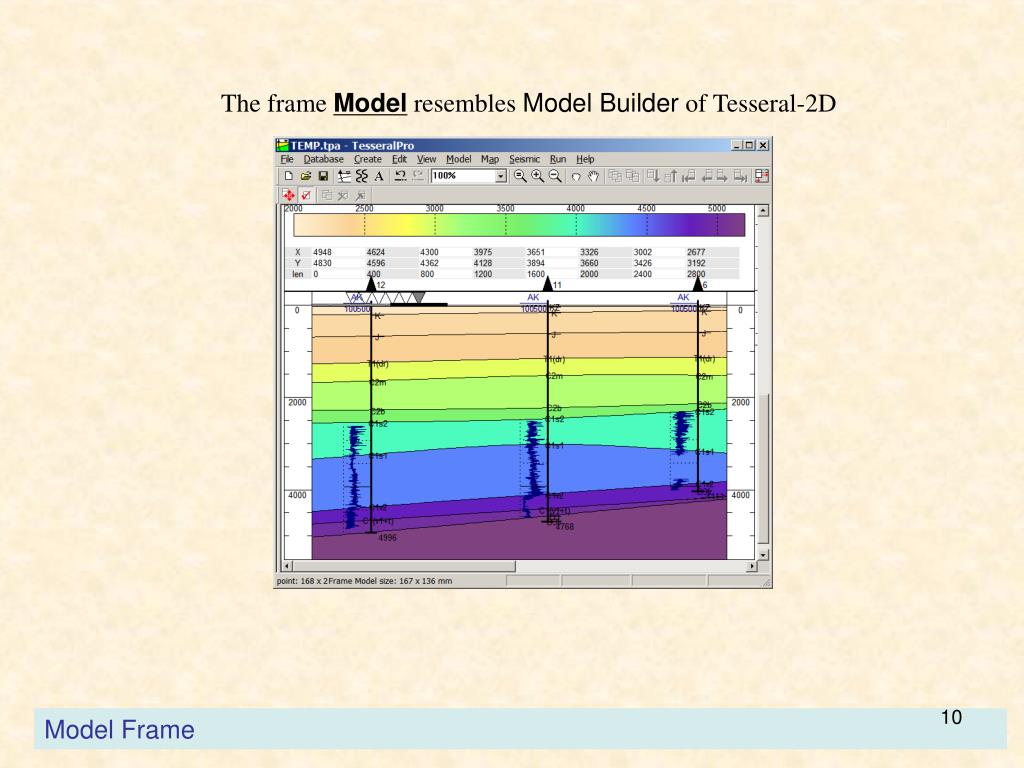Click the well marker labeled 6
1024x768 pixels.
pyautogui.click(x=698, y=283)
